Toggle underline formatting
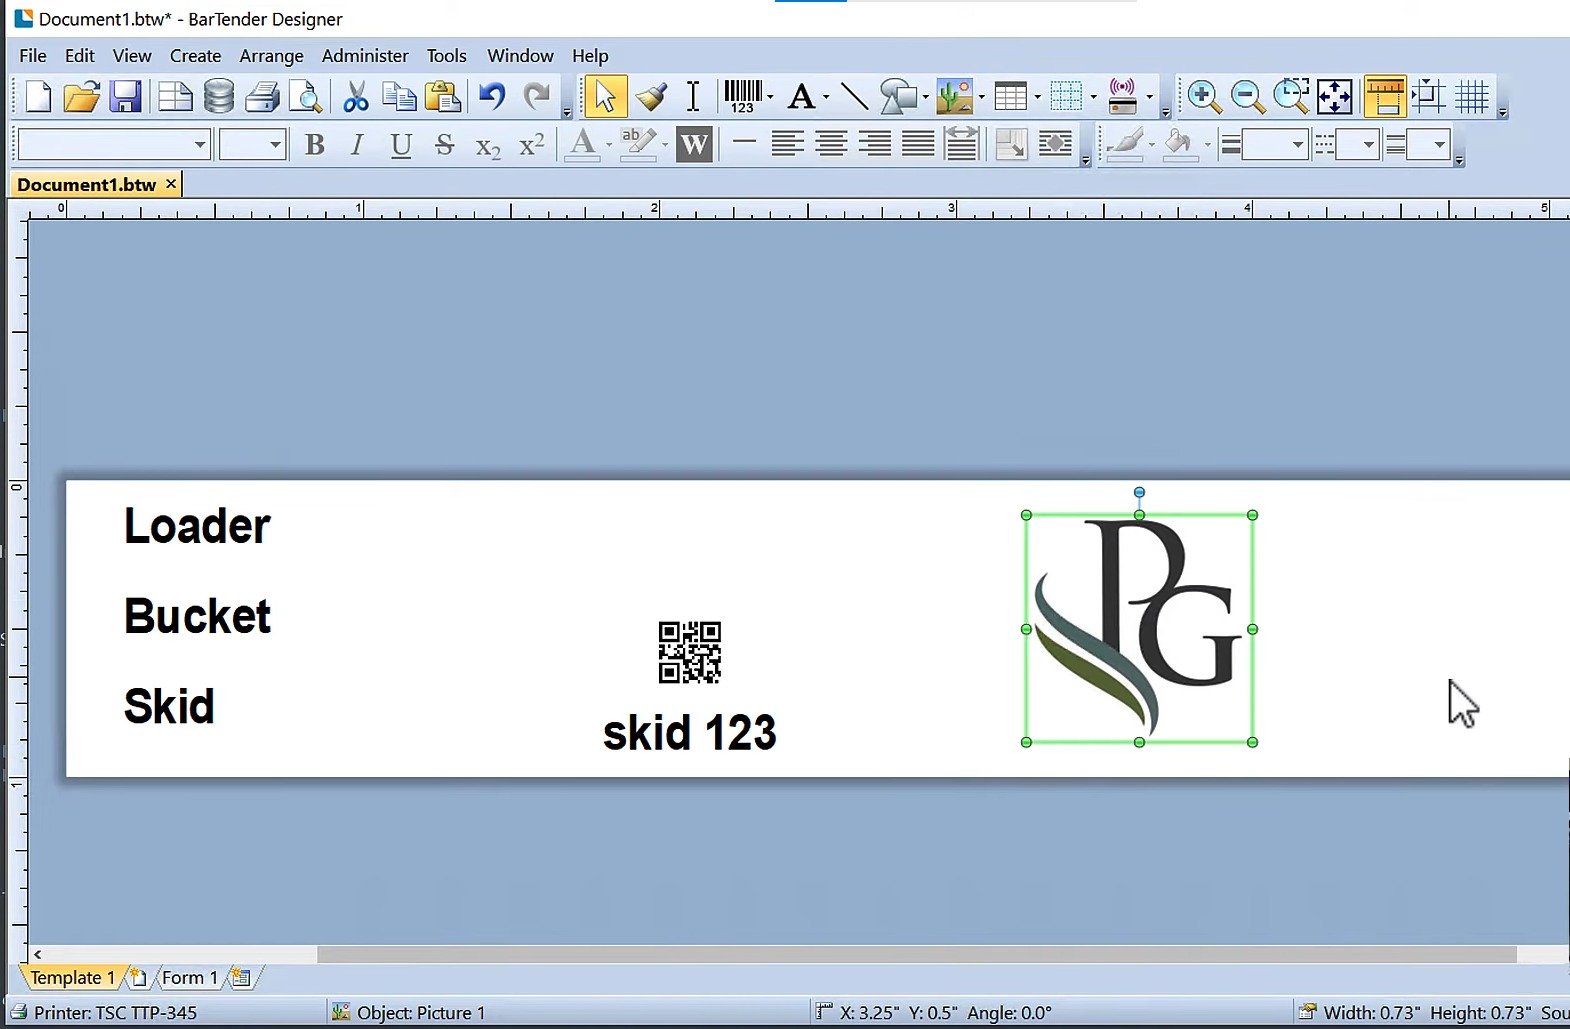The width and height of the screenshot is (1570, 1029). pos(401,145)
